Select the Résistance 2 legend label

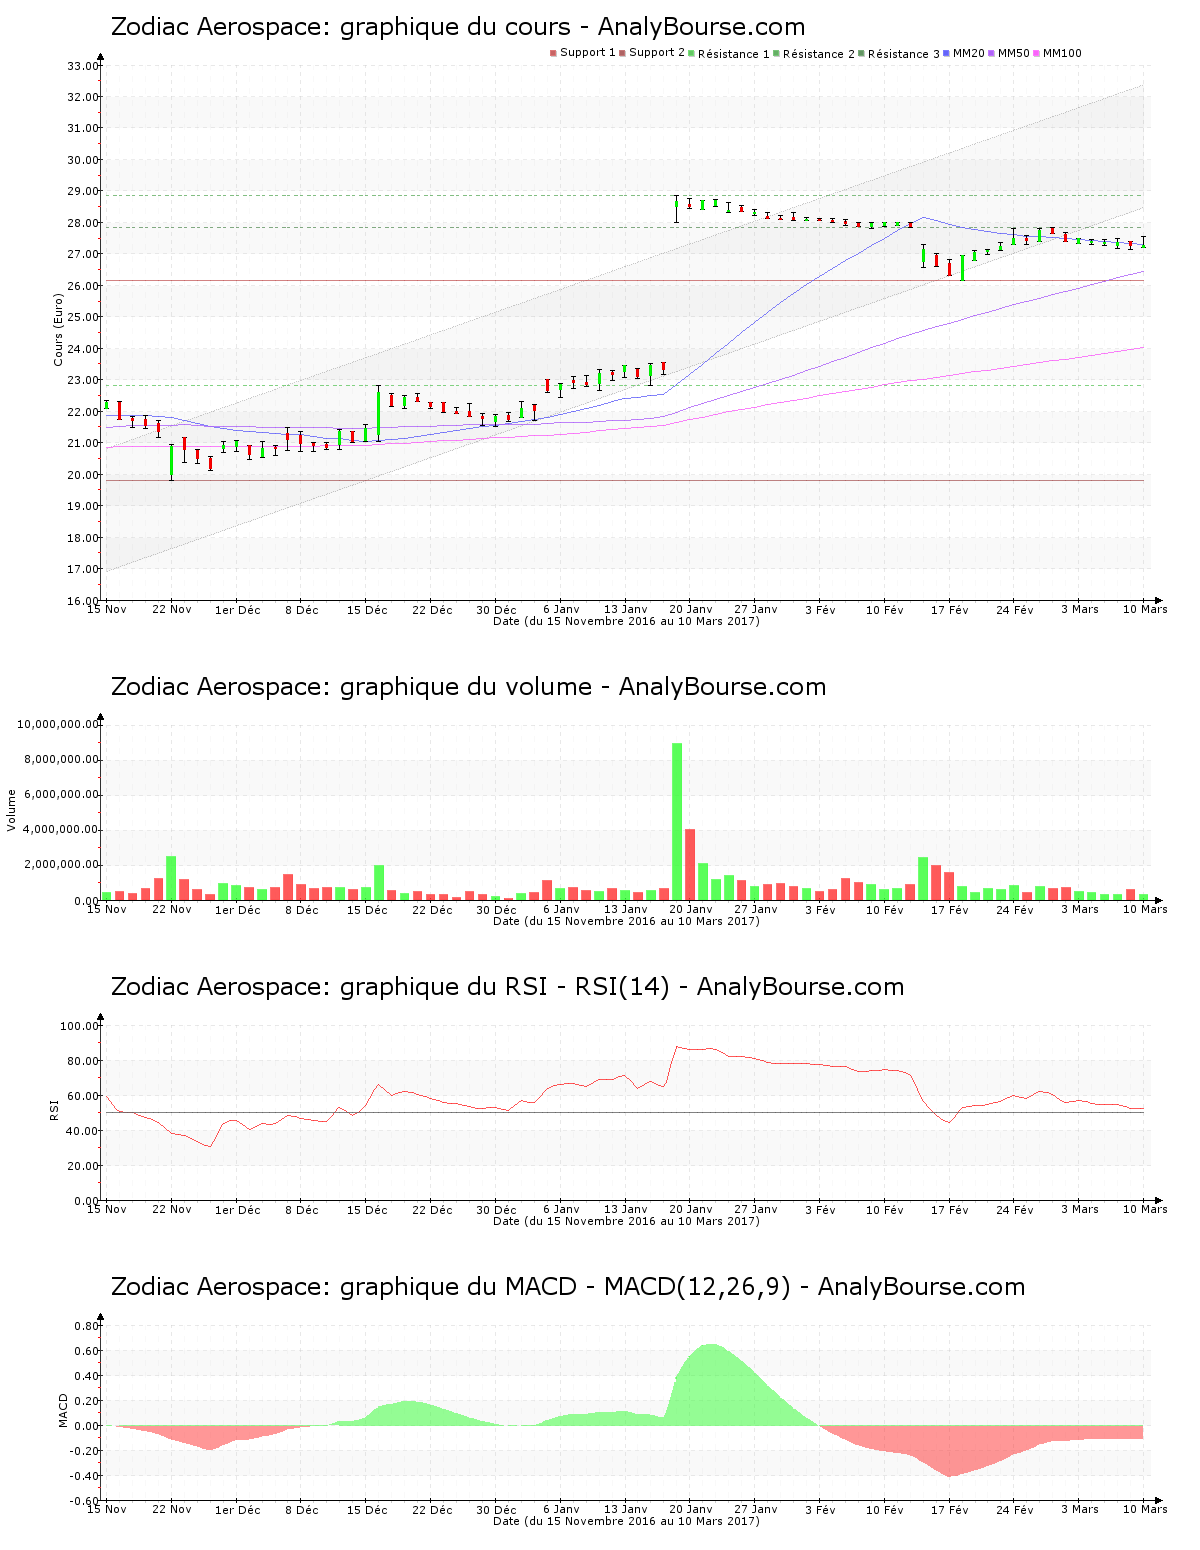click(x=819, y=54)
